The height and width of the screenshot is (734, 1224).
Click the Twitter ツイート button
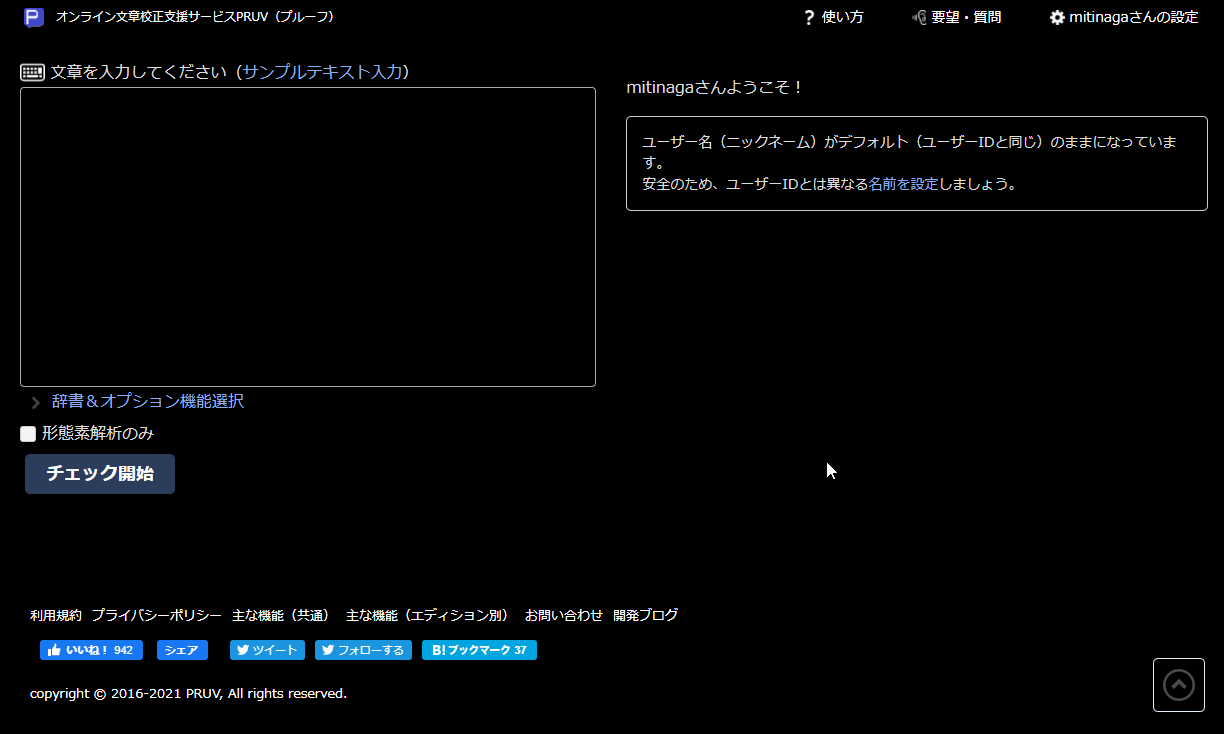(267, 650)
